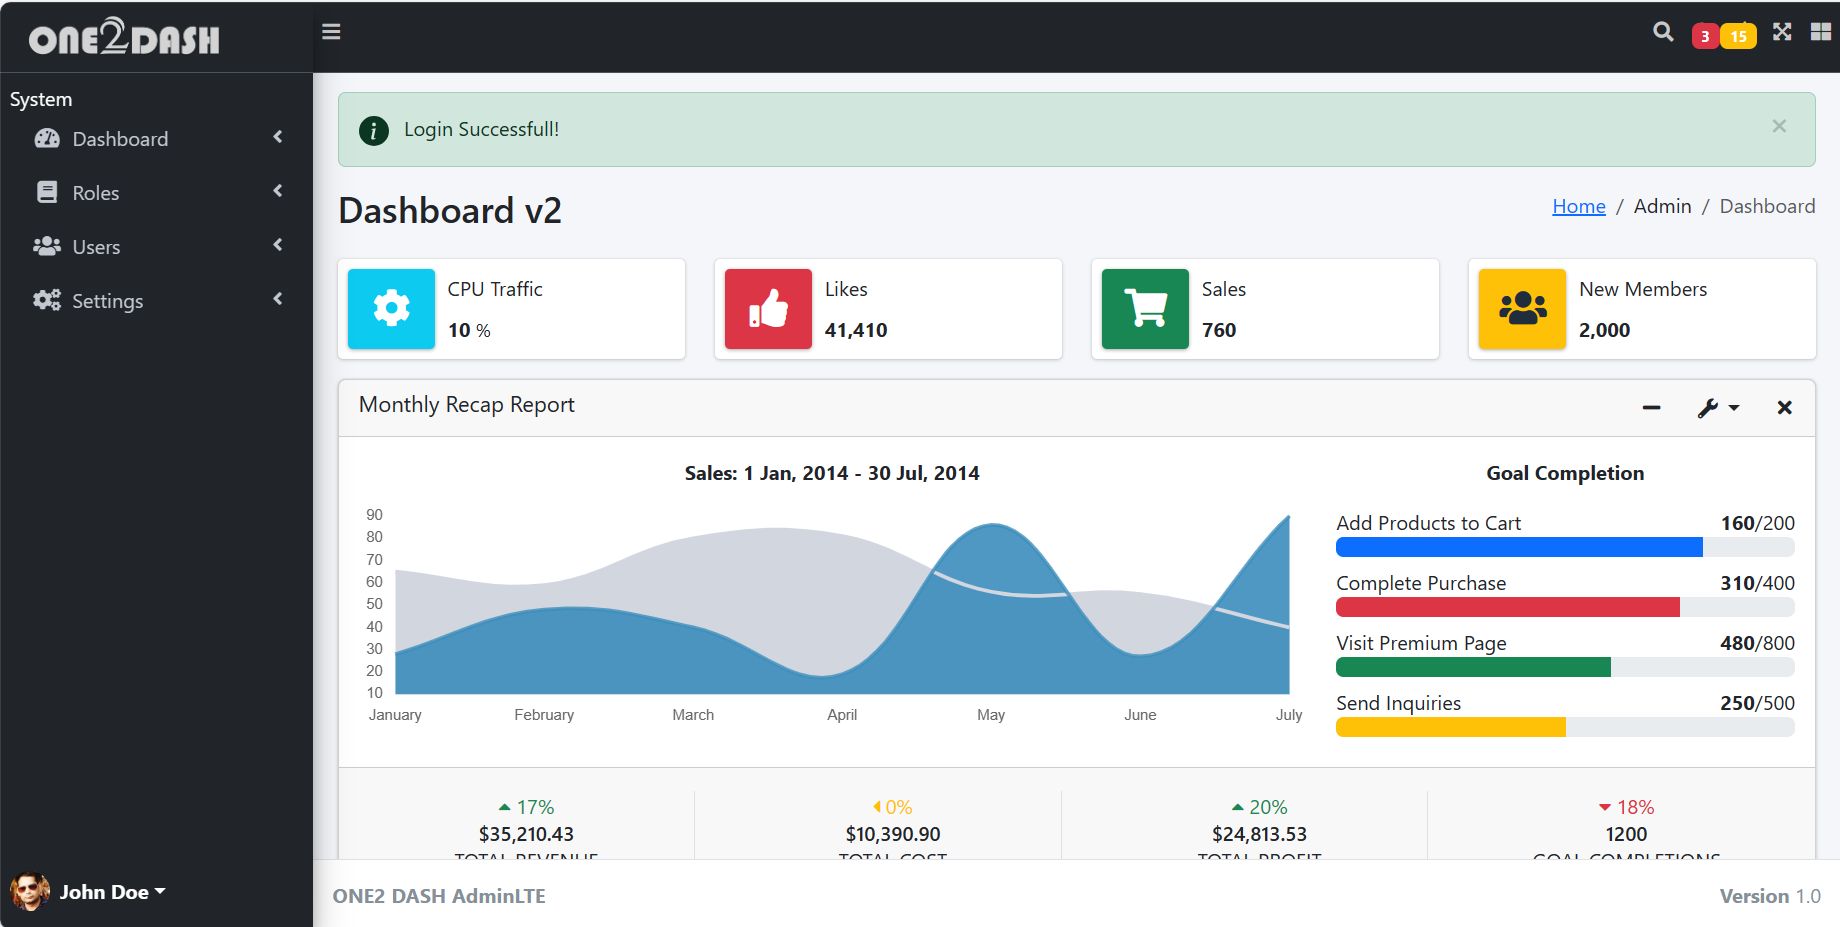Open the grid control sidebar icon

click(1821, 32)
